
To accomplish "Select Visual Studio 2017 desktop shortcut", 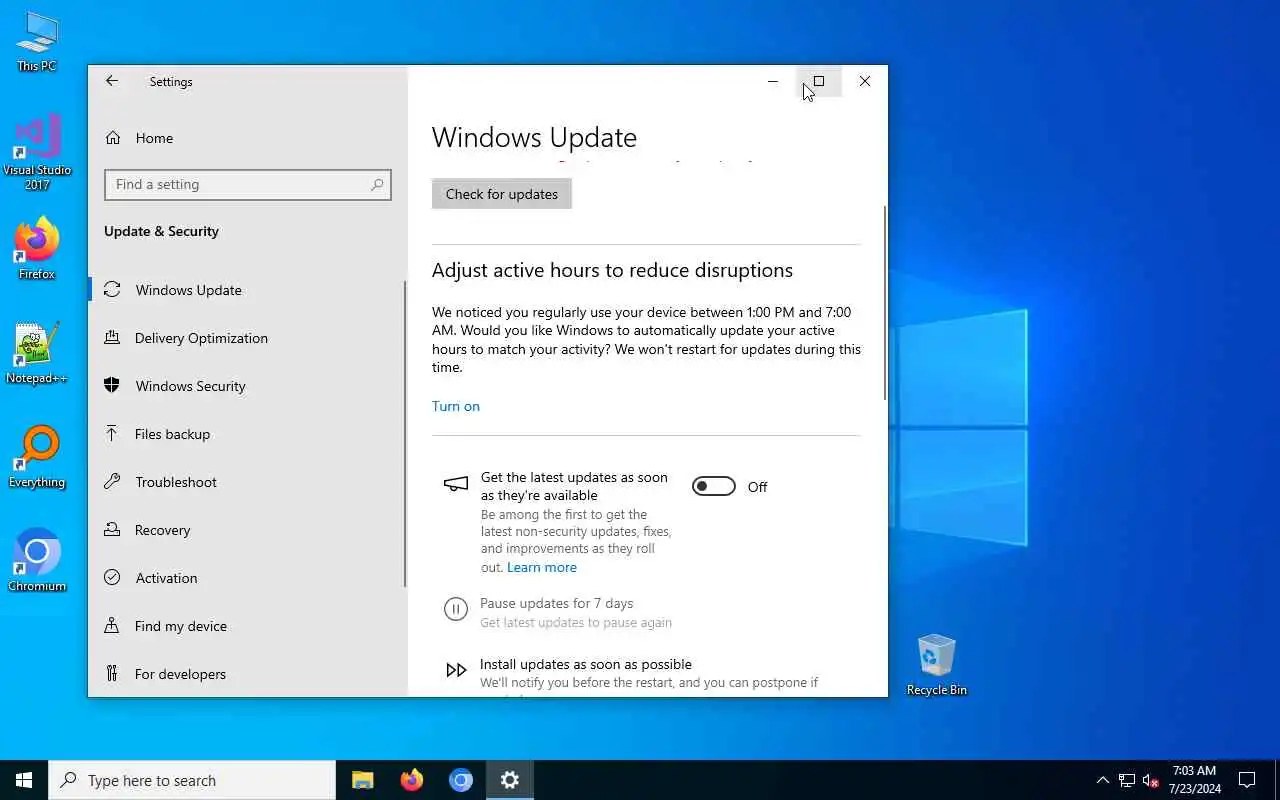I will 37,152.
